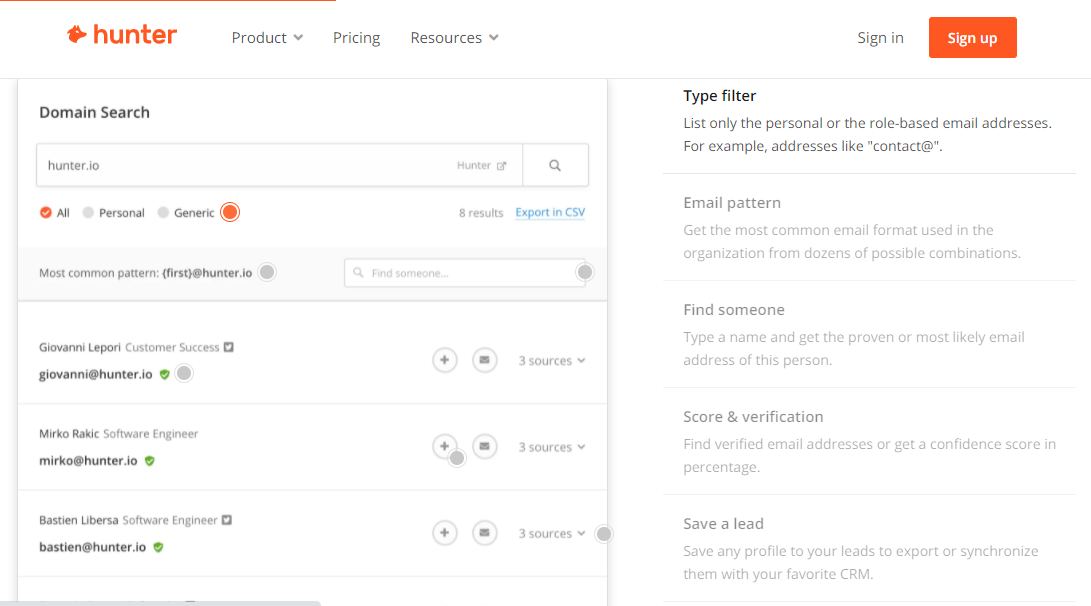Click the Sign up button
Screen dimensions: 1091x606
(973, 38)
